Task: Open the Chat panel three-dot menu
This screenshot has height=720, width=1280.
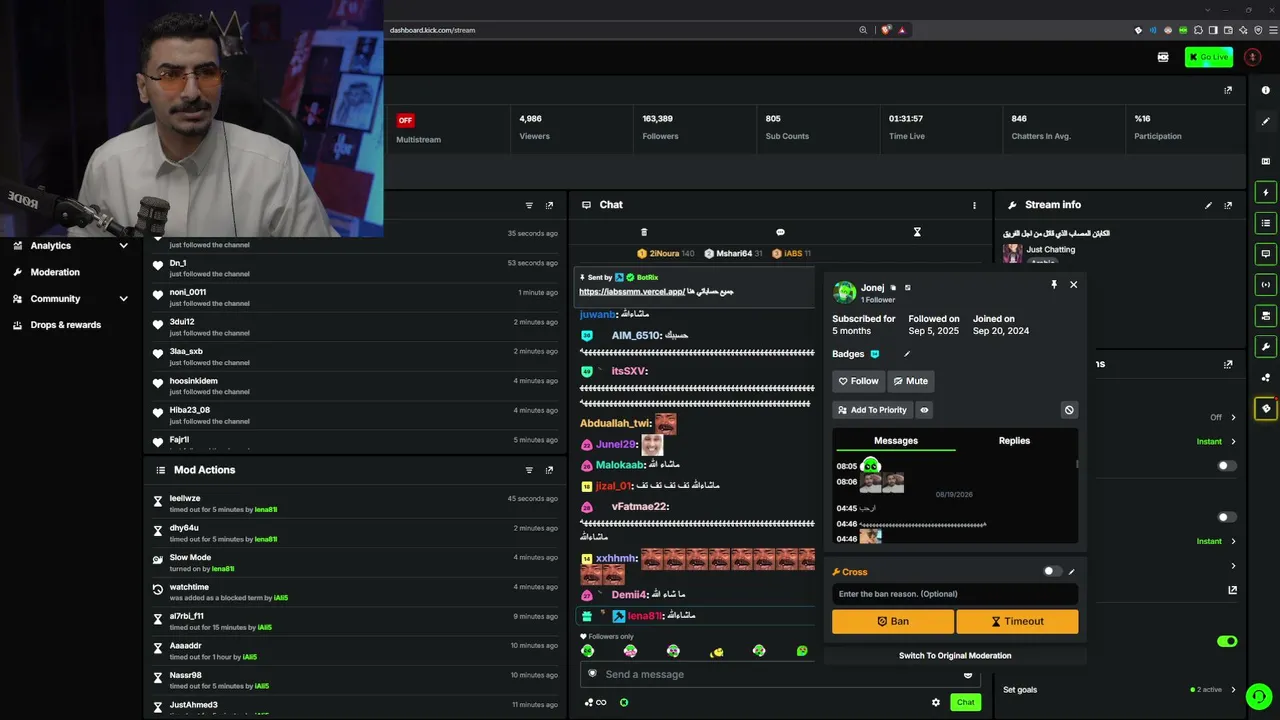Action: pyautogui.click(x=974, y=205)
